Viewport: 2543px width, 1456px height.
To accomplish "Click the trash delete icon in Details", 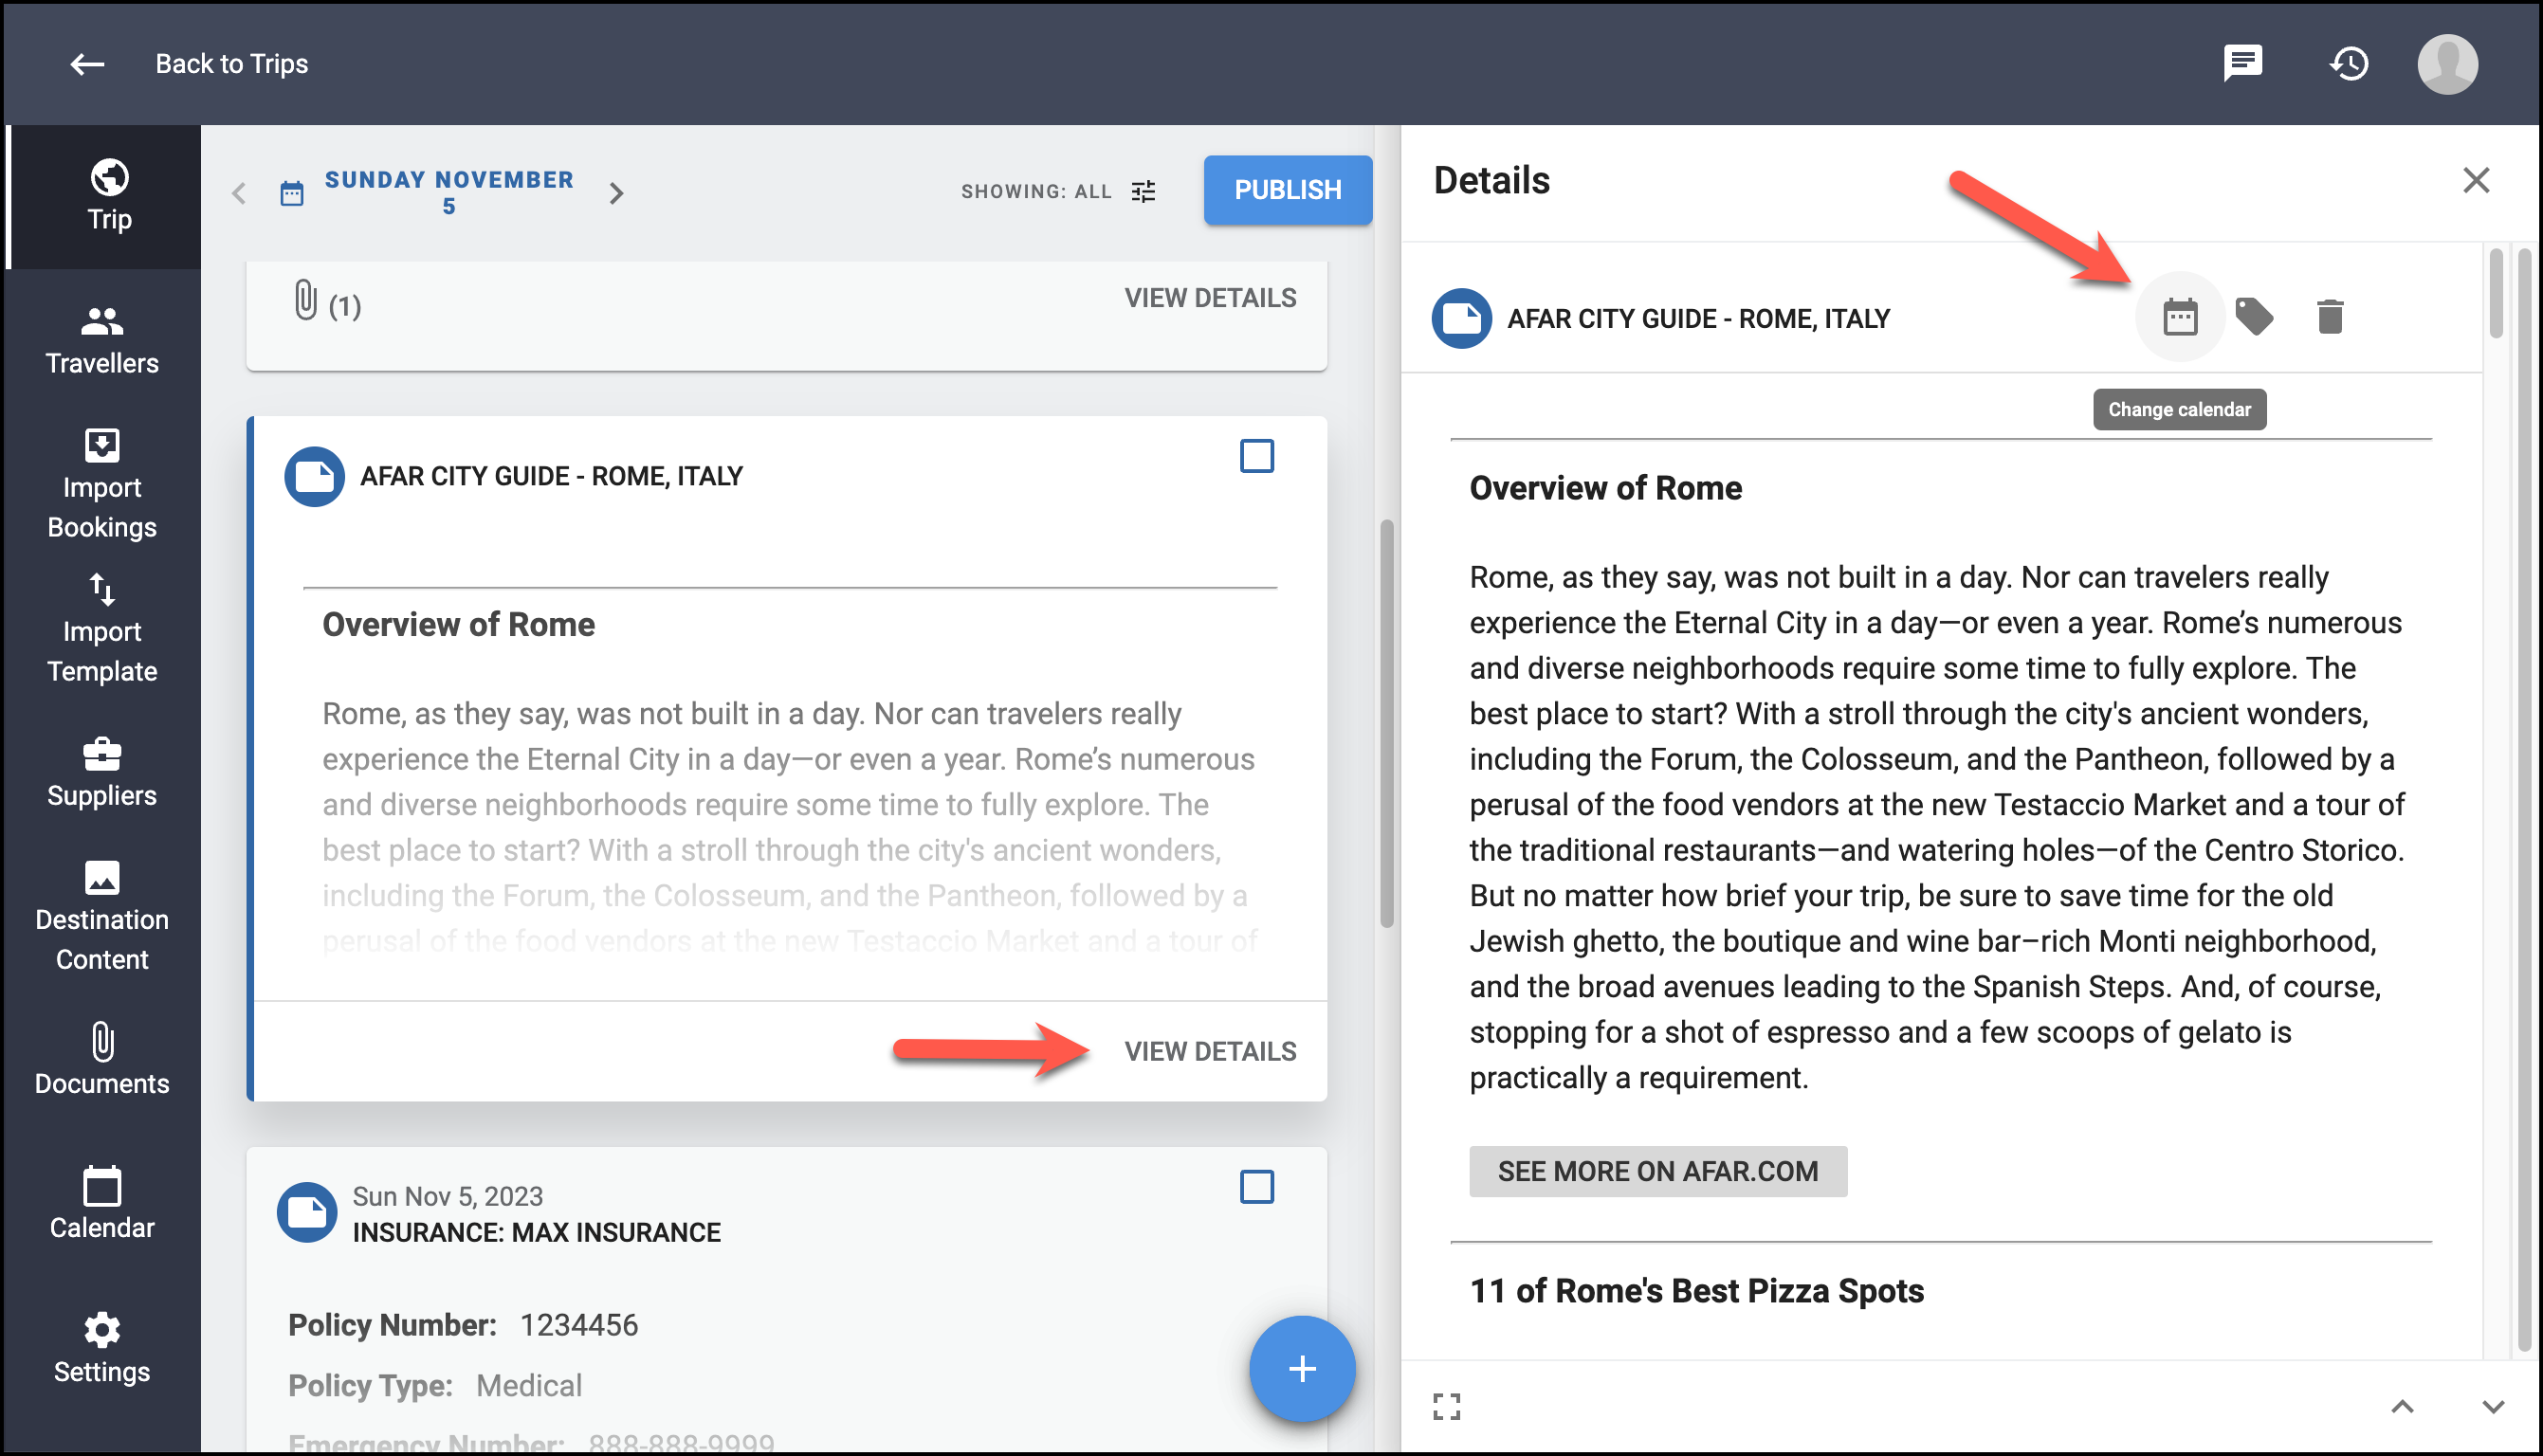I will (2329, 317).
